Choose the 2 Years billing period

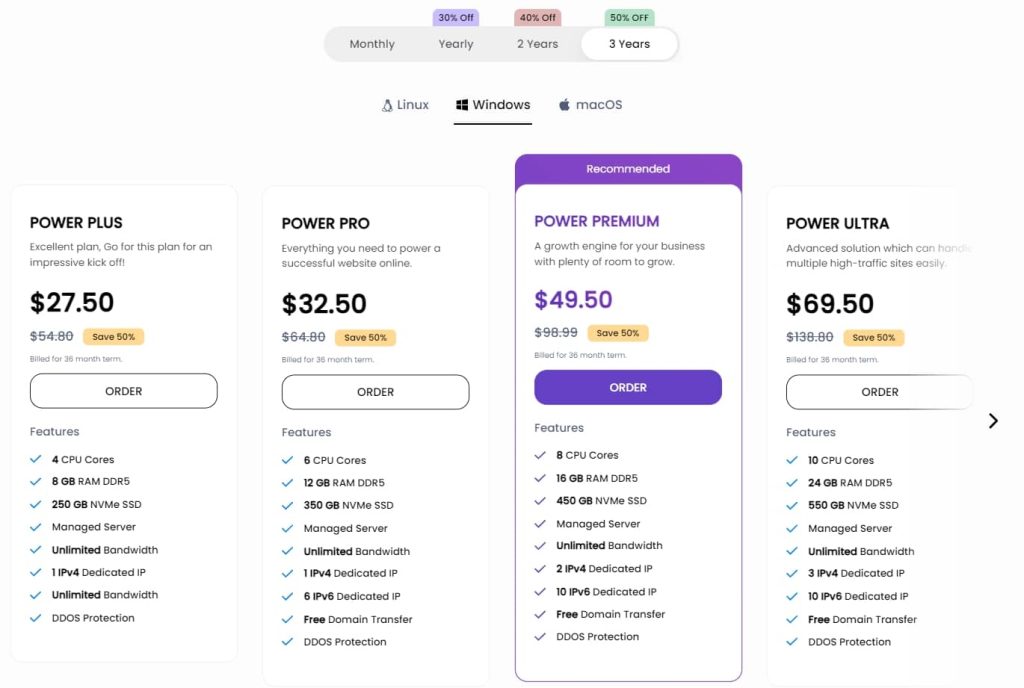(x=537, y=44)
